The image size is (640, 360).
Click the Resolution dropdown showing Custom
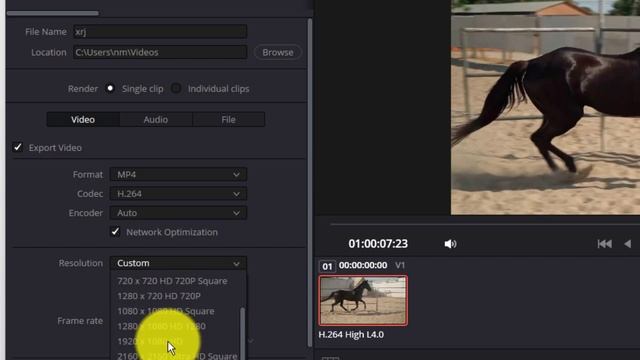pos(178,263)
